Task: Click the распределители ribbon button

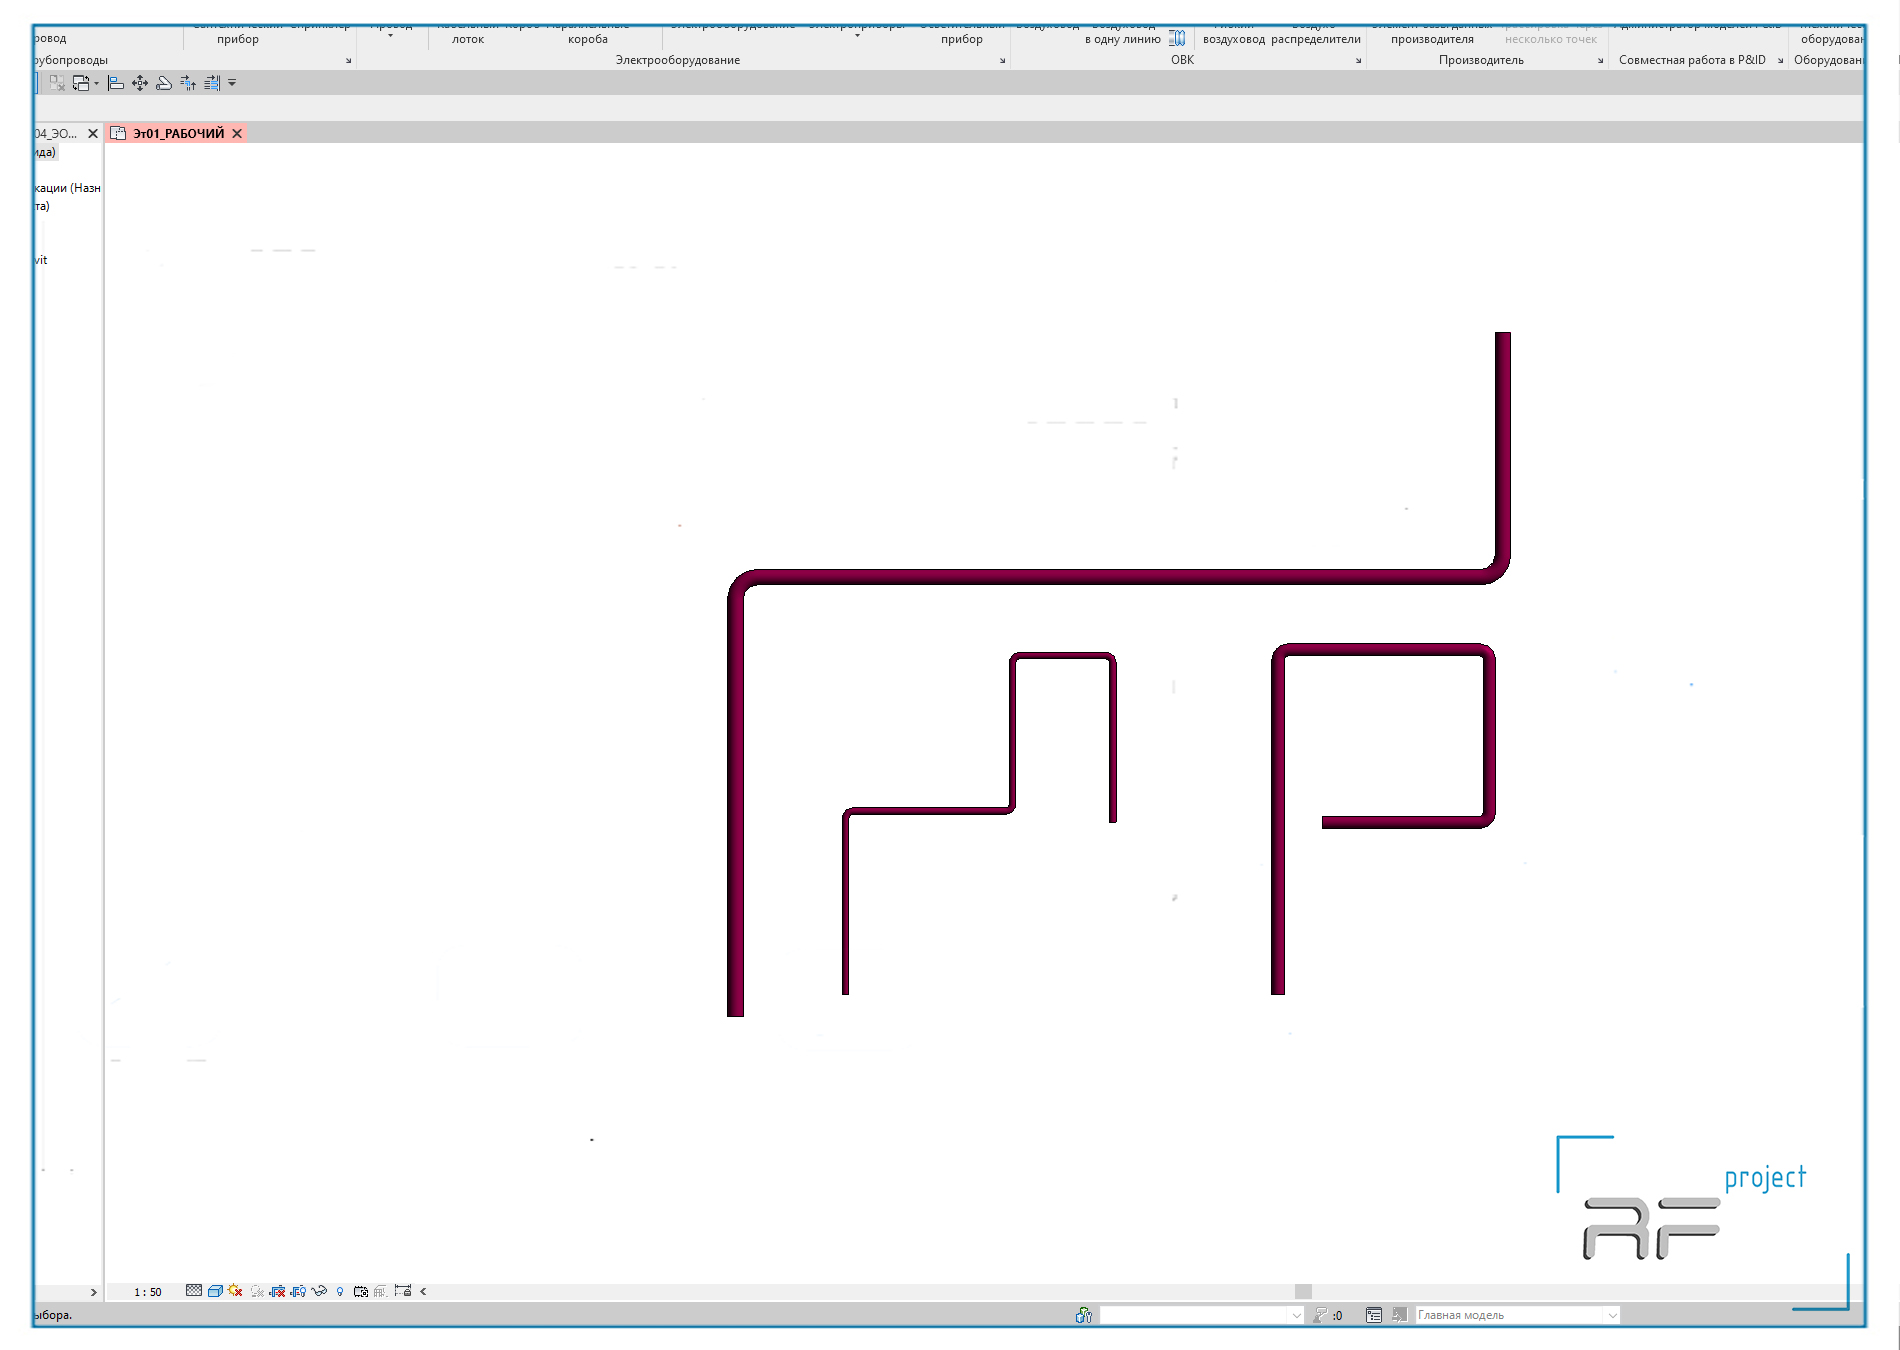Action: click(1315, 39)
